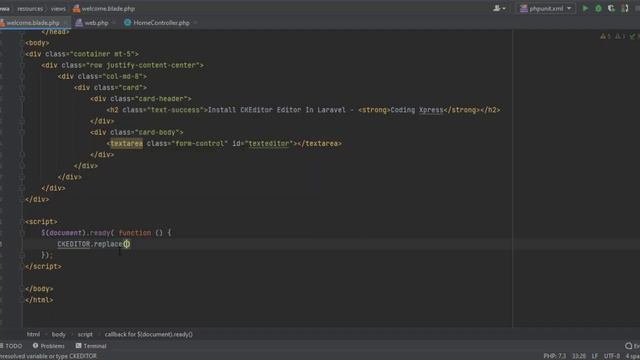The width and height of the screenshot is (640, 360).
Task: Click the CKEDITOR identifier in the script
Action: click(x=73, y=244)
